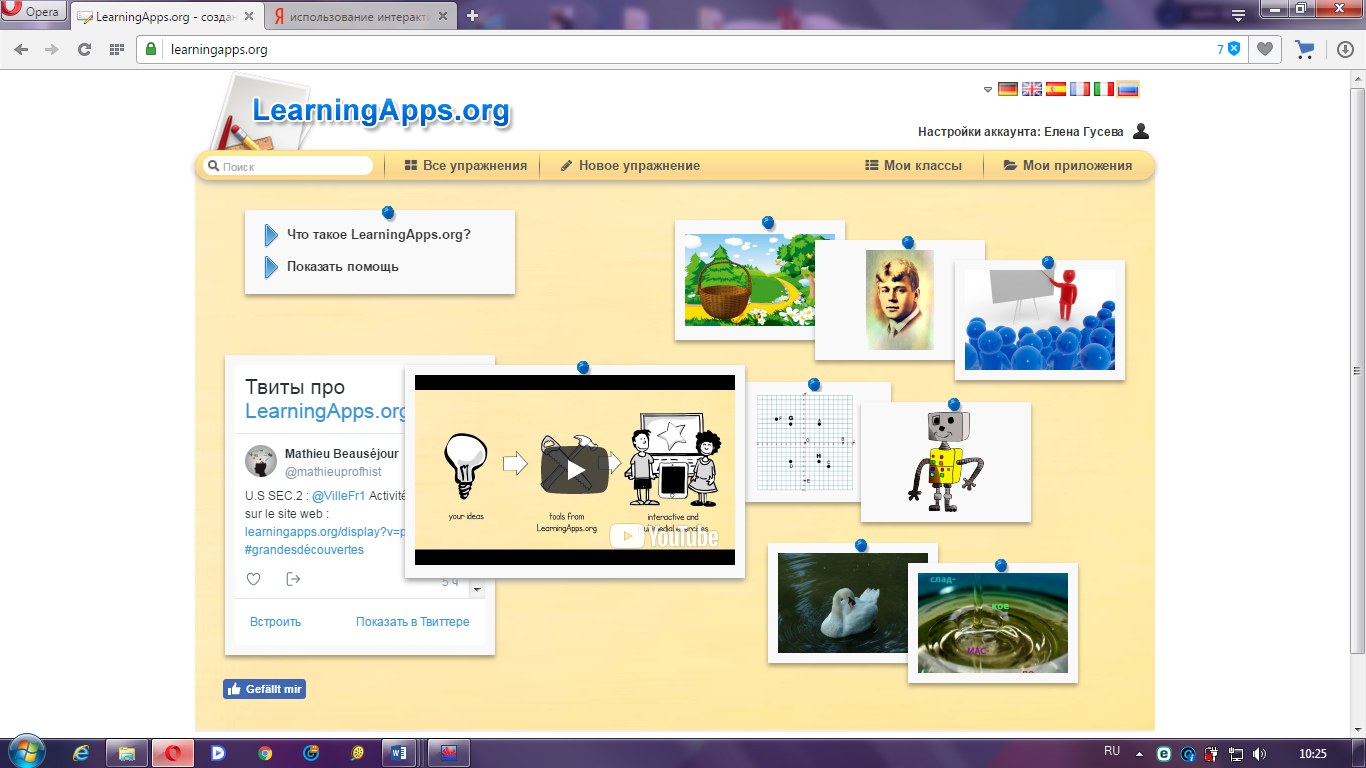Screen dimensions: 1366x768
Task: Click Что такое LearningApps.org? link
Action: tap(378, 235)
